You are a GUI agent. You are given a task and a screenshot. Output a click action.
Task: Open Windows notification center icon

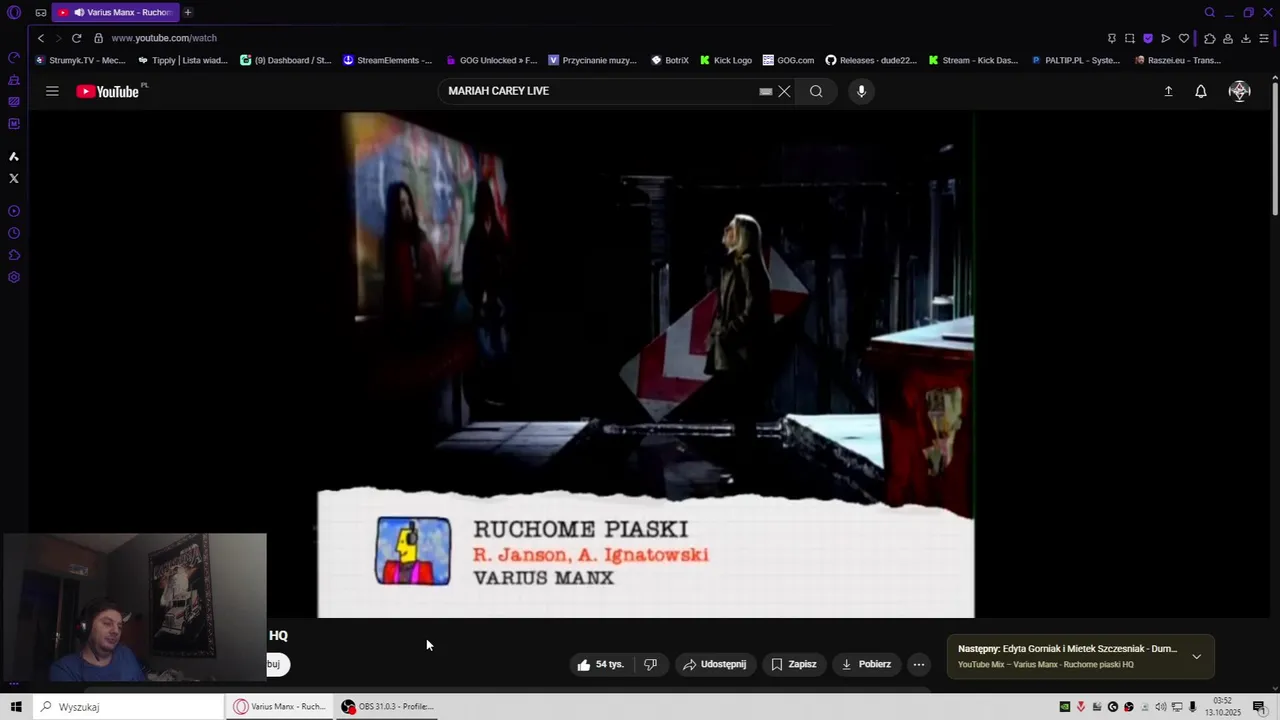pos(1259,707)
